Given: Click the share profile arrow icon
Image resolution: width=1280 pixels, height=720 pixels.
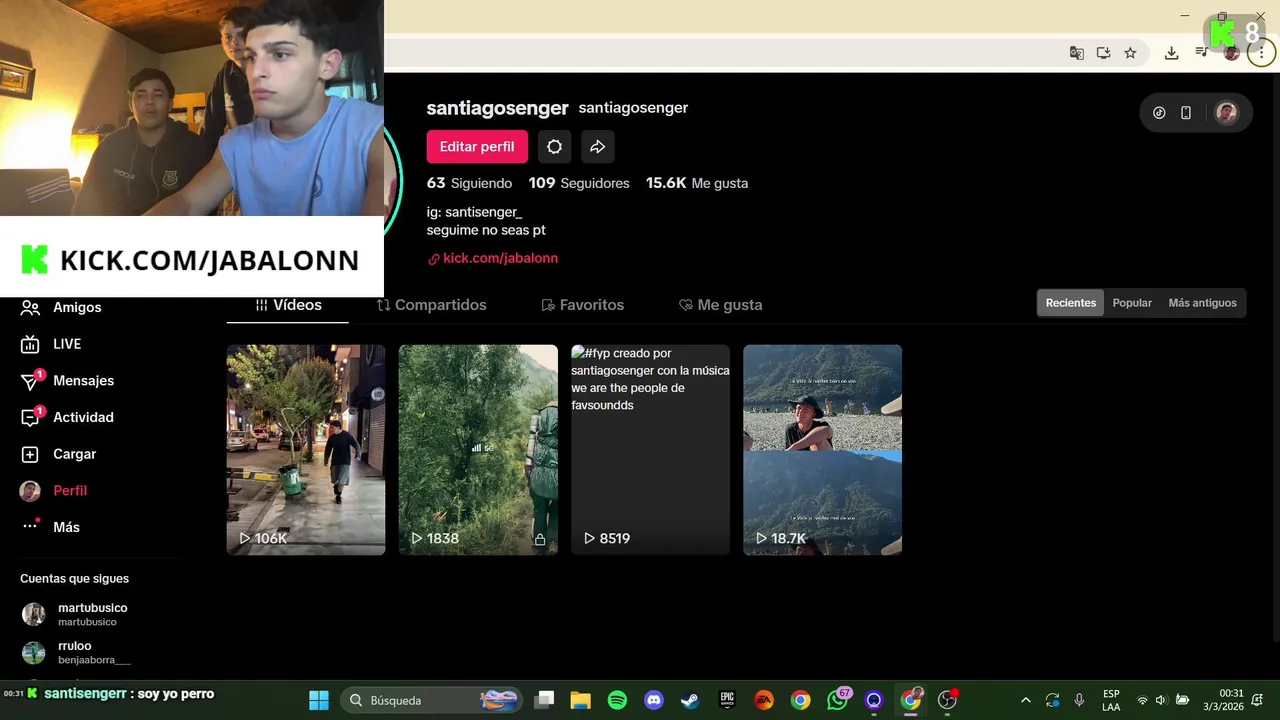Looking at the screenshot, I should click(597, 147).
